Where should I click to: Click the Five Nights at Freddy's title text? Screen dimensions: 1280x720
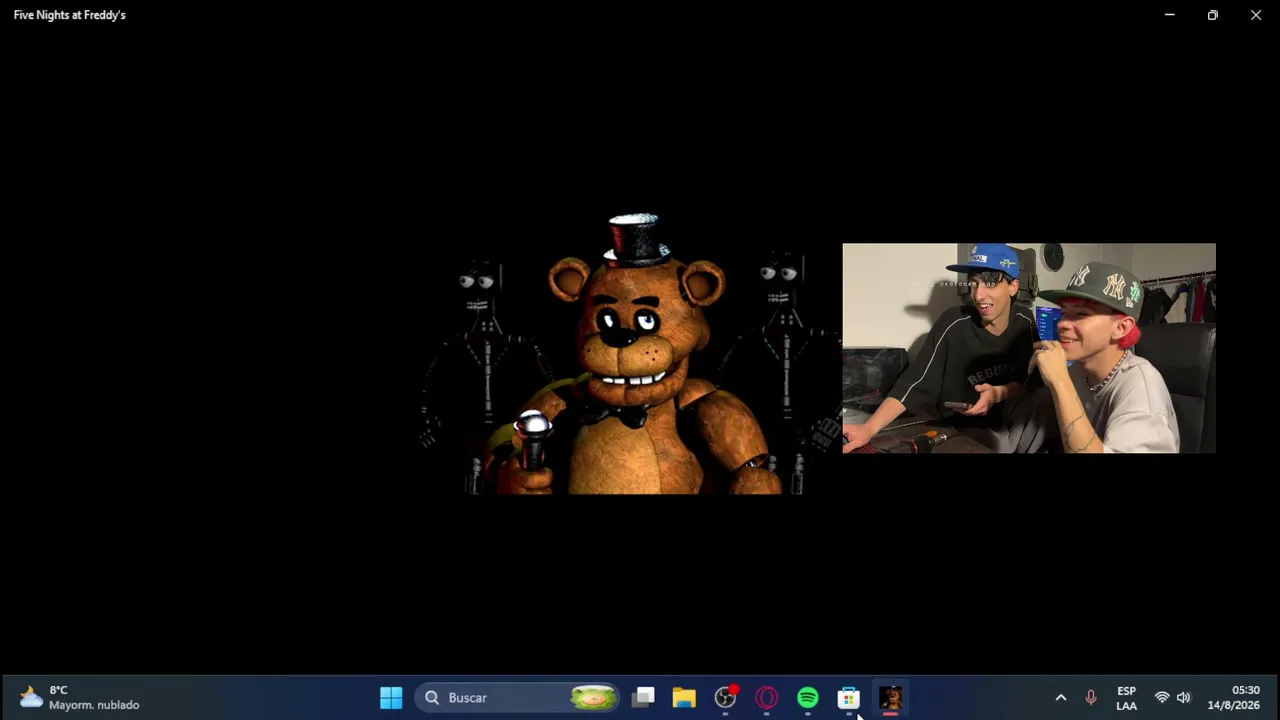point(70,15)
